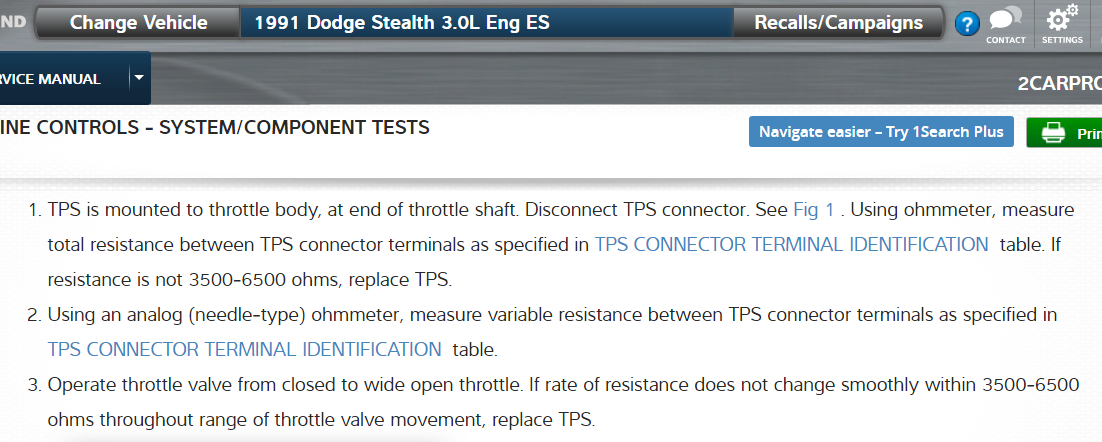Click Navigate easier – Try 1Search Plus

881,132
